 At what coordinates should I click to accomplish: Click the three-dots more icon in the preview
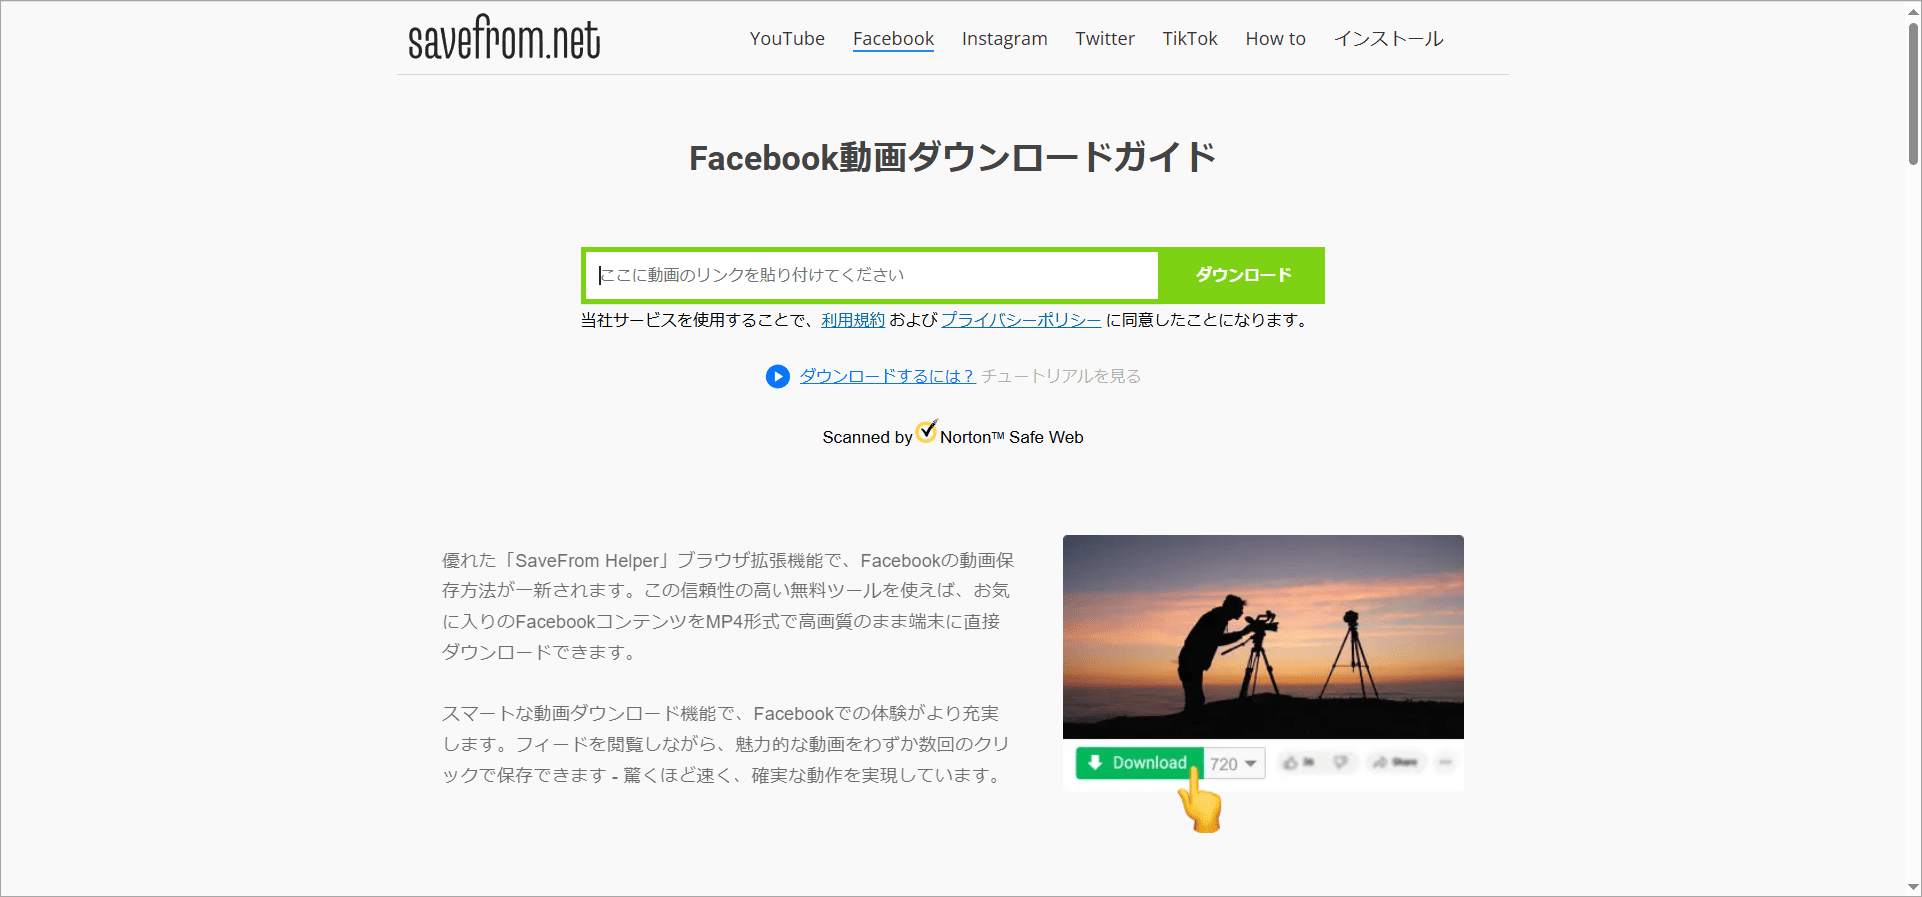pos(1445,763)
